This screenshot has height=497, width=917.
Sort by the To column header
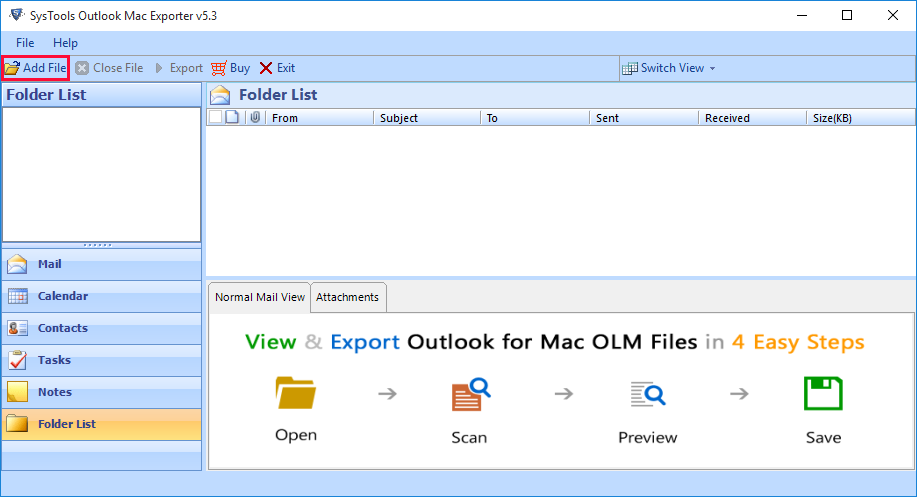click(535, 118)
